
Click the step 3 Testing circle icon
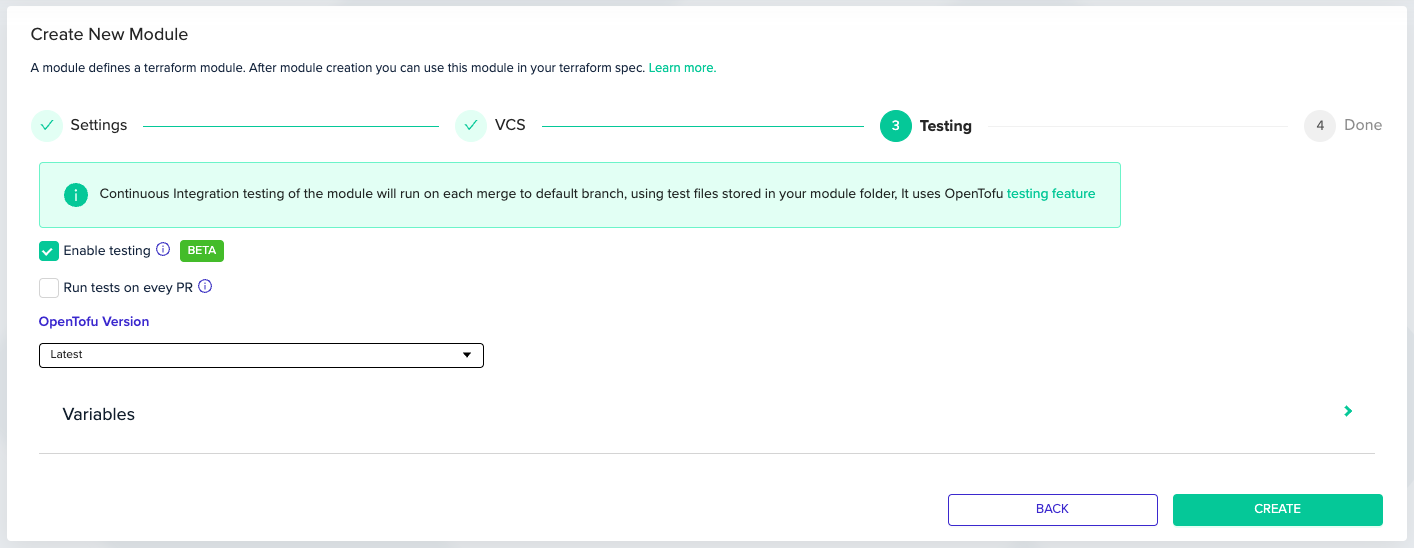[895, 126]
